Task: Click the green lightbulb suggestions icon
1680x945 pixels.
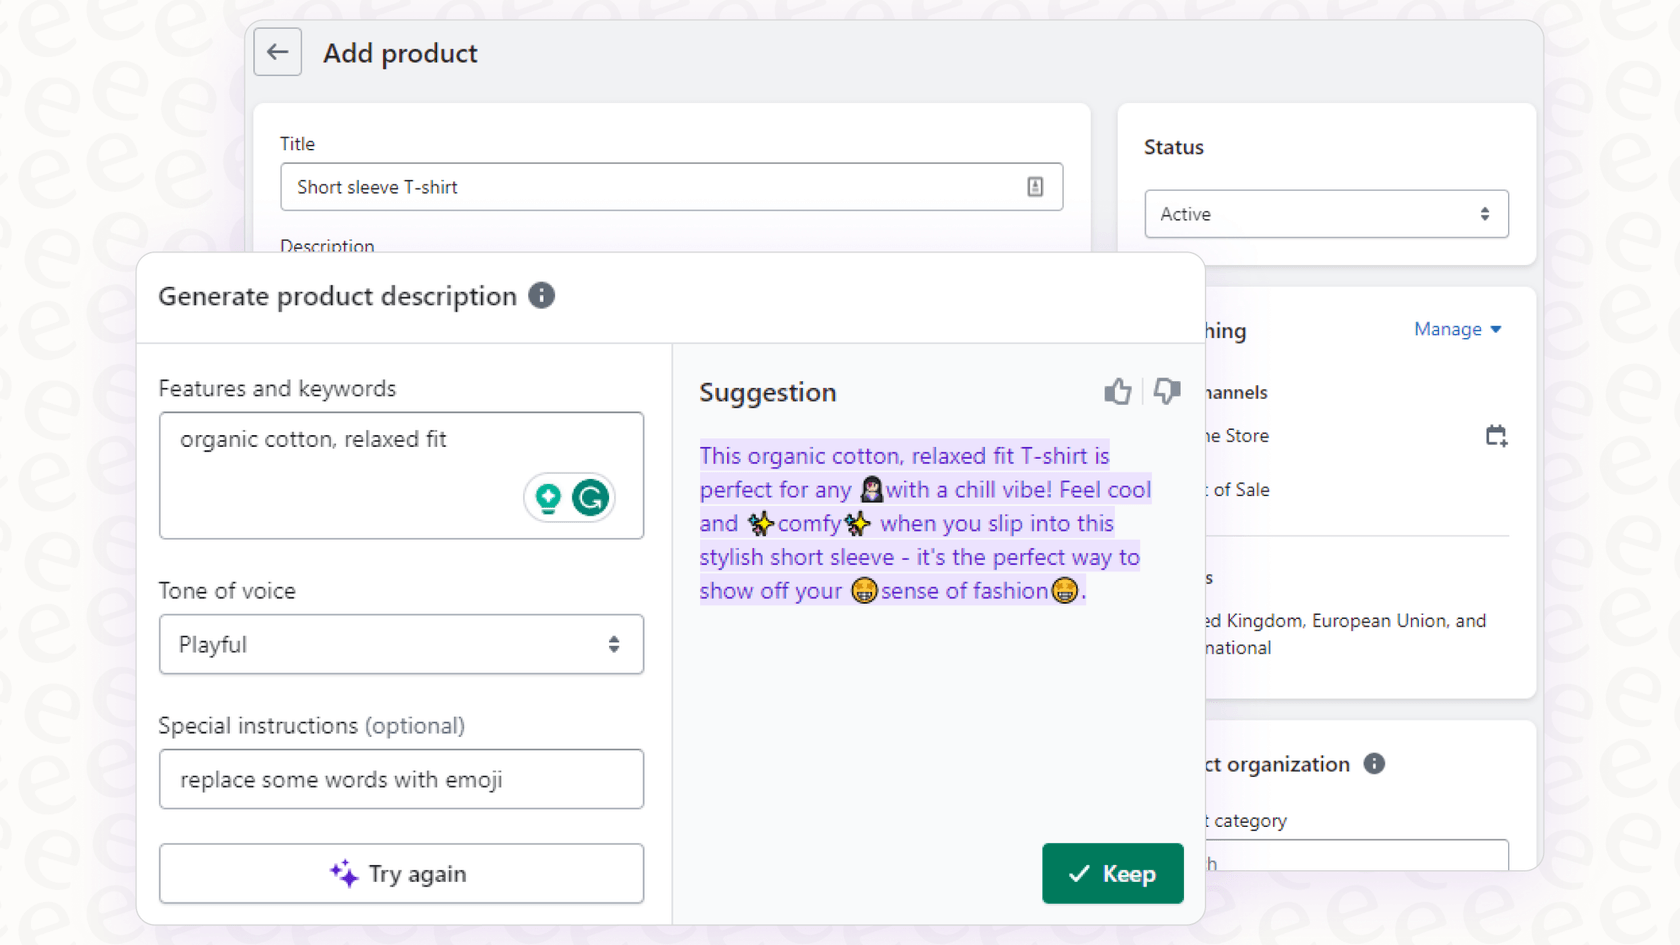Action: [x=547, y=497]
